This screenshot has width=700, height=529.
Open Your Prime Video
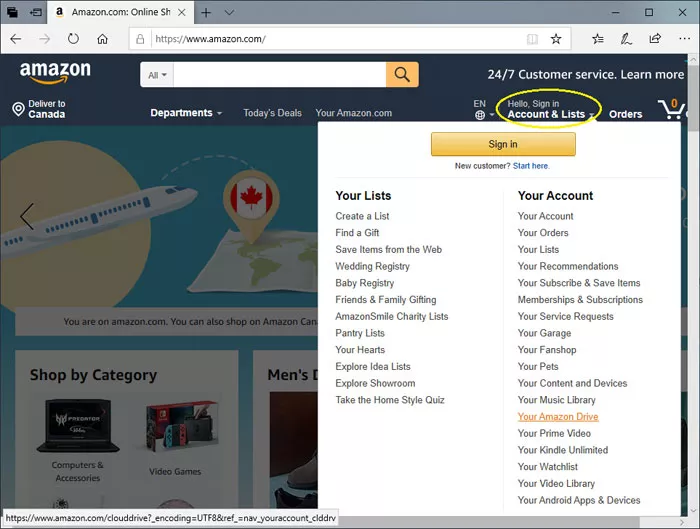click(x=554, y=433)
